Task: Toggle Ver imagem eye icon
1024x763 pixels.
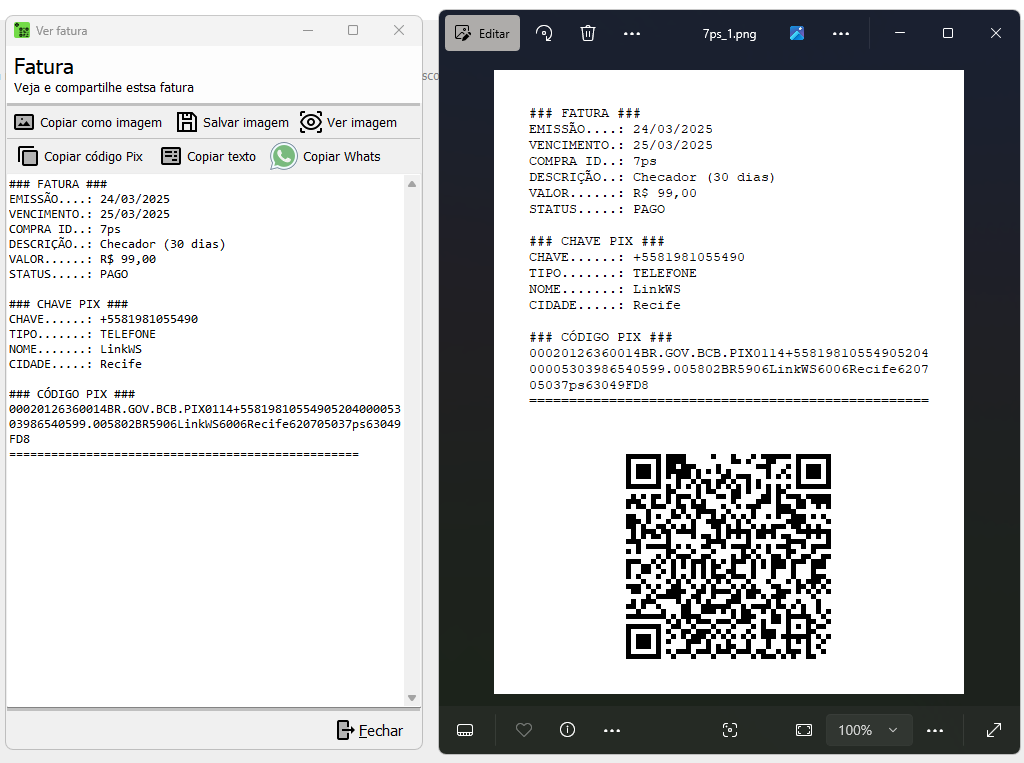Action: click(311, 122)
